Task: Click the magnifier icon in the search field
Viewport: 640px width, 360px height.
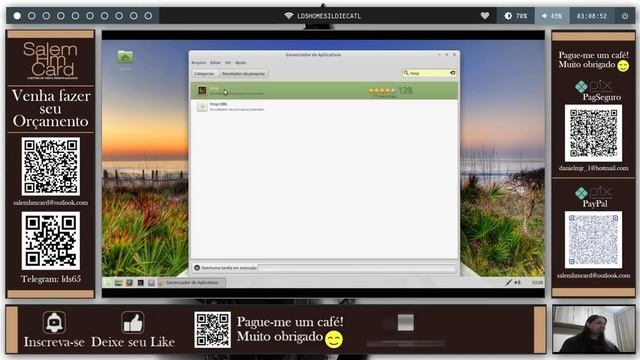Action: coord(406,73)
